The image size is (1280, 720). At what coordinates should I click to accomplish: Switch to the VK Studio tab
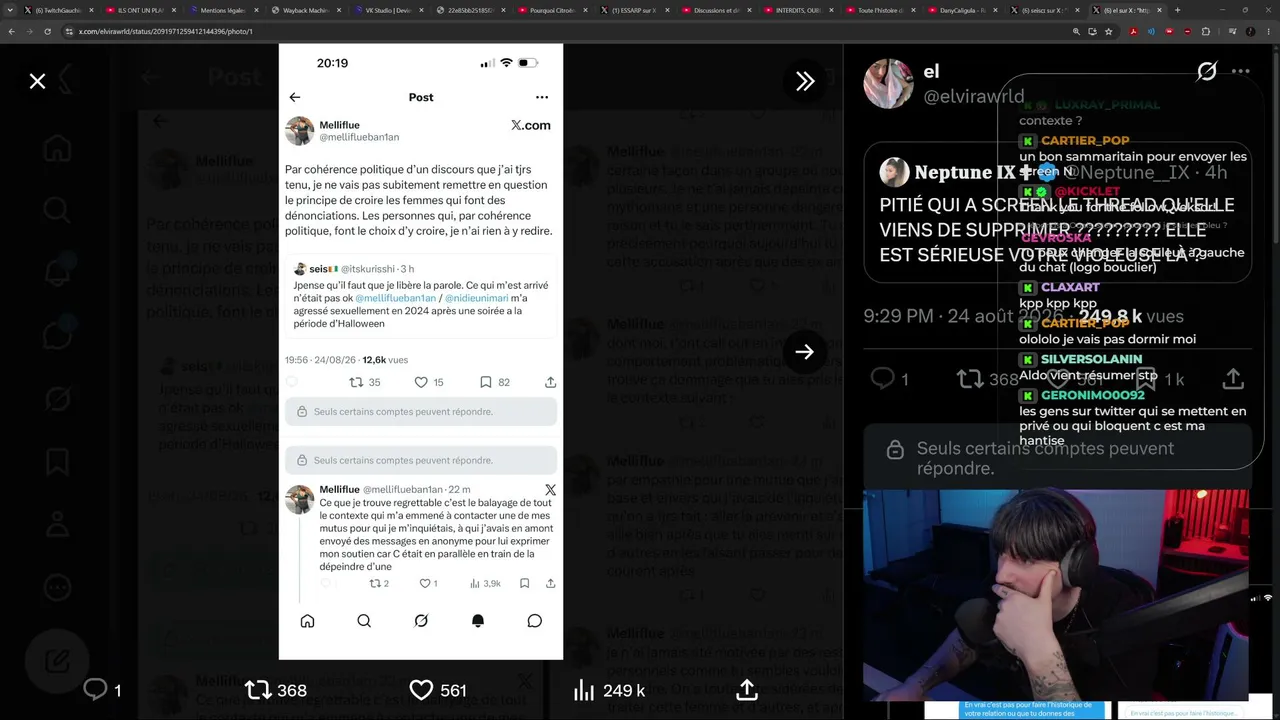point(388,10)
